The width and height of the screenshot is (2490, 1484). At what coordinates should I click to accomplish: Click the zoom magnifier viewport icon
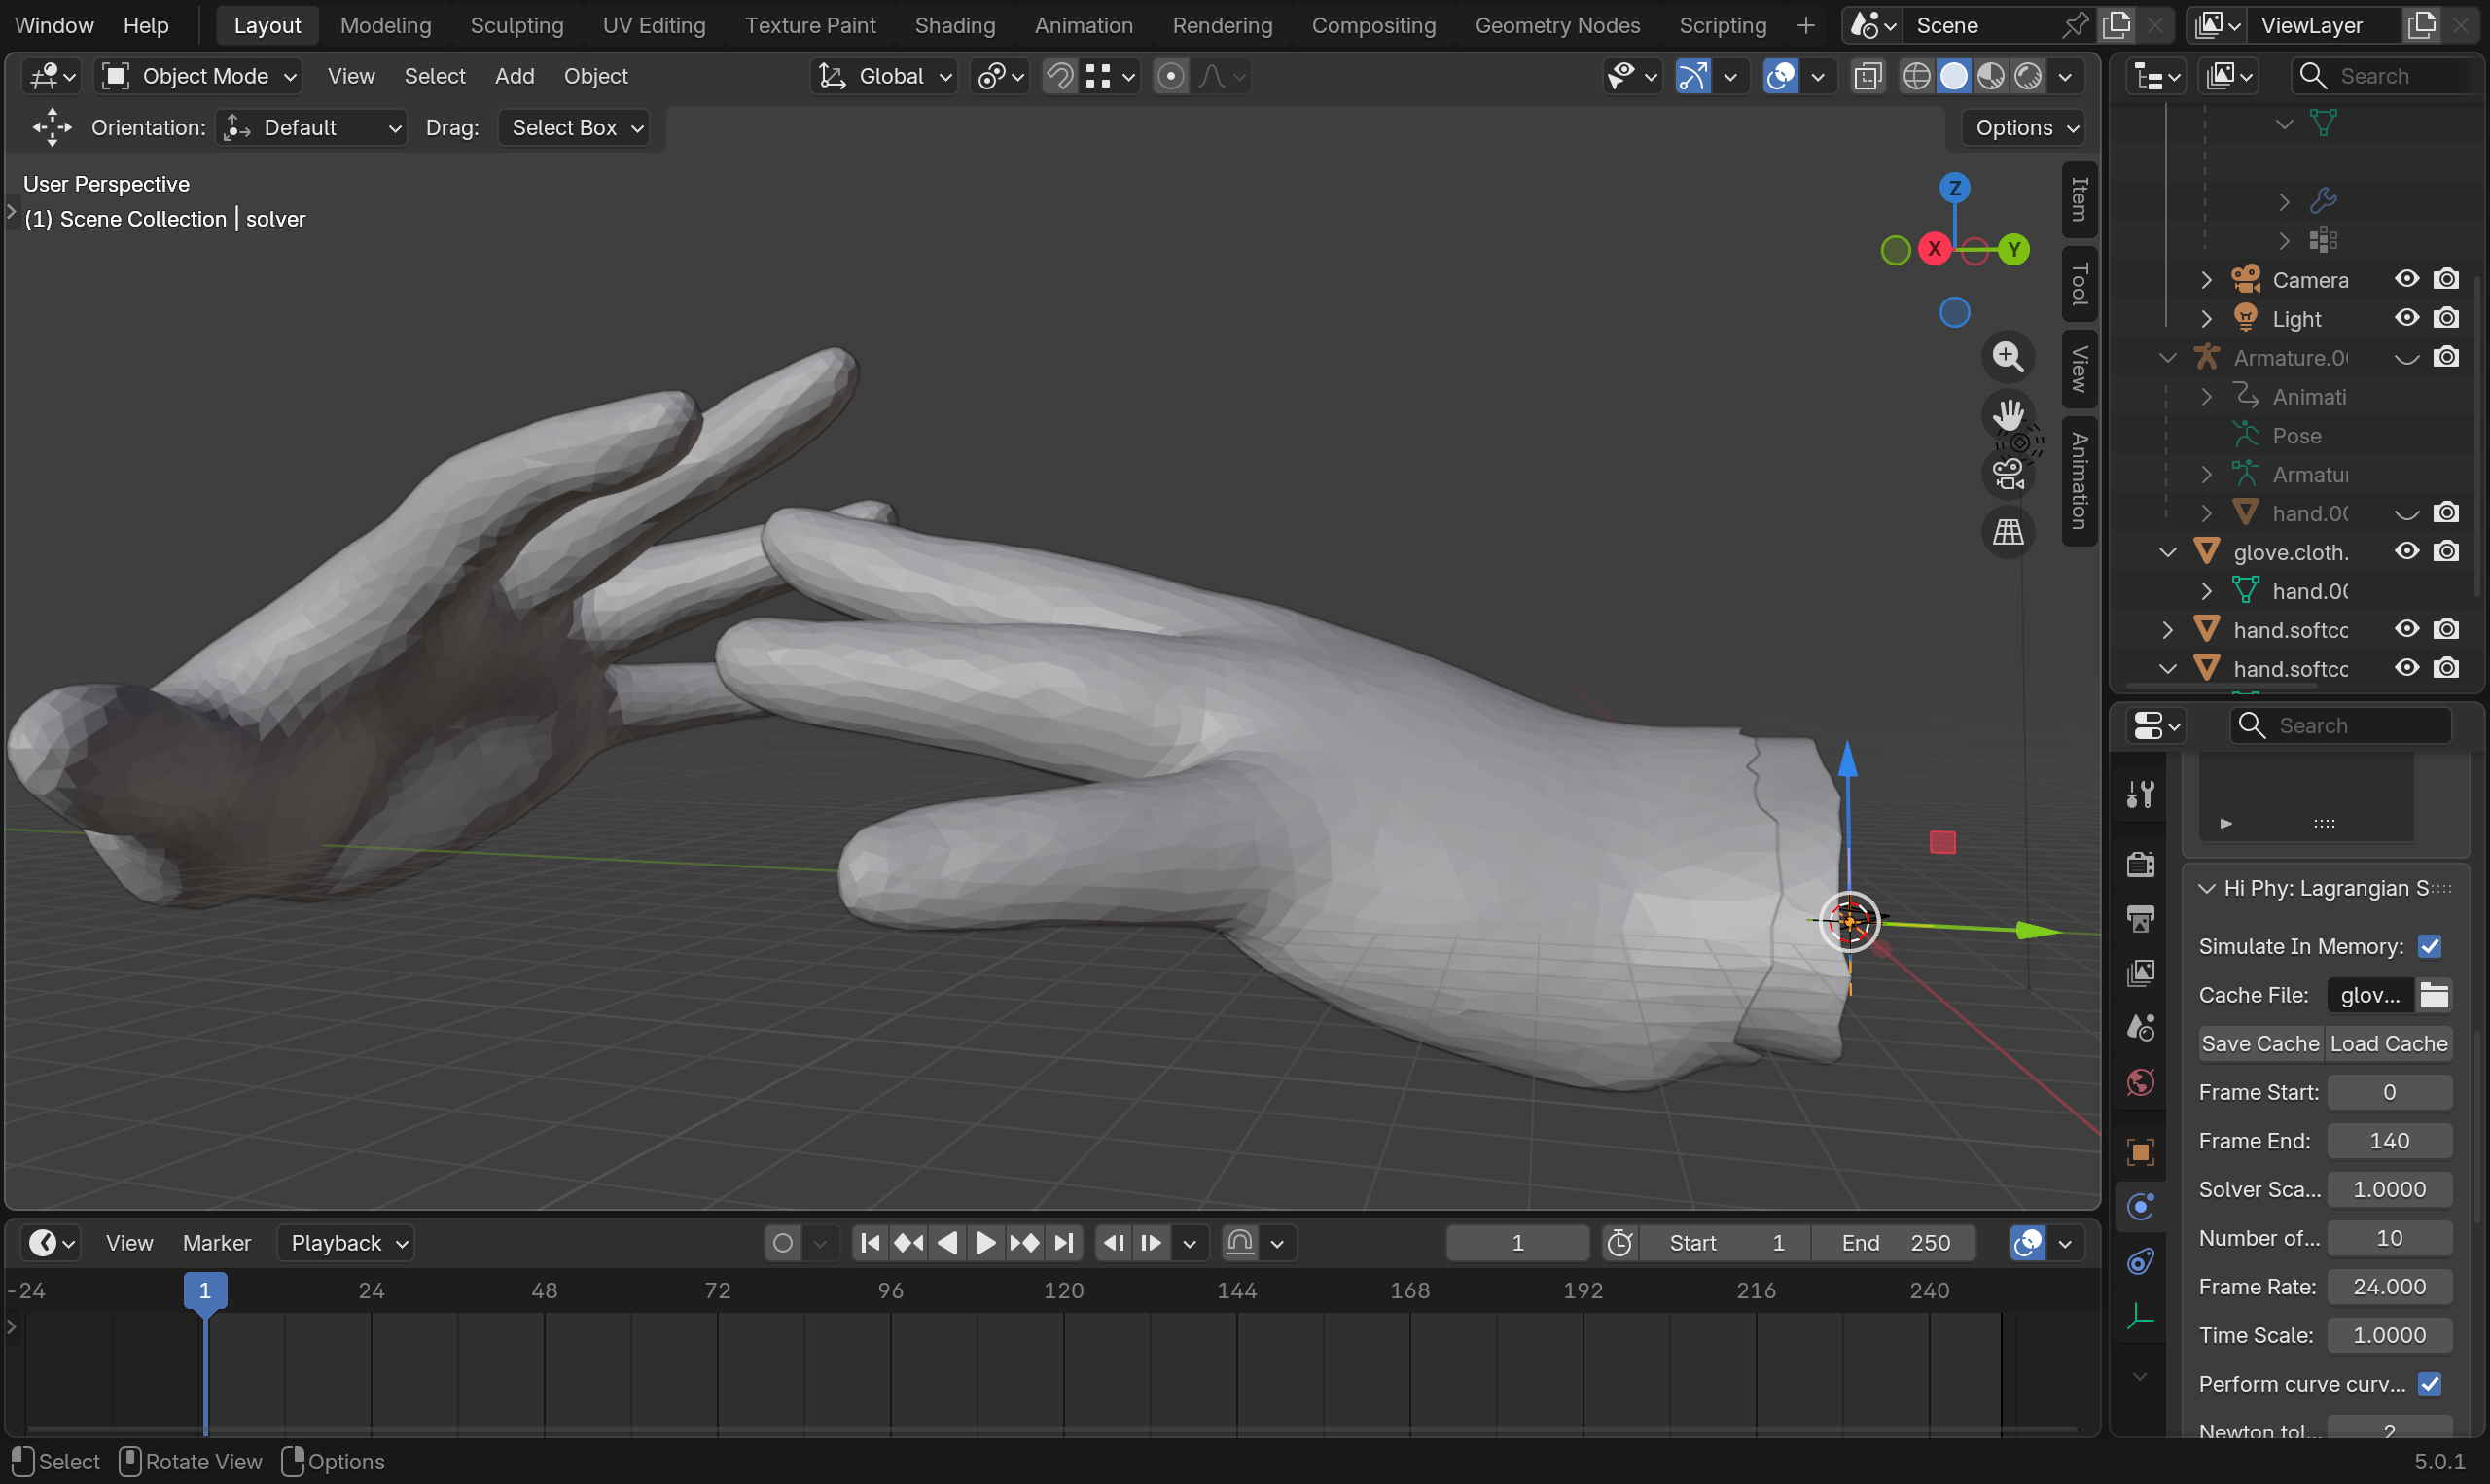point(2007,357)
